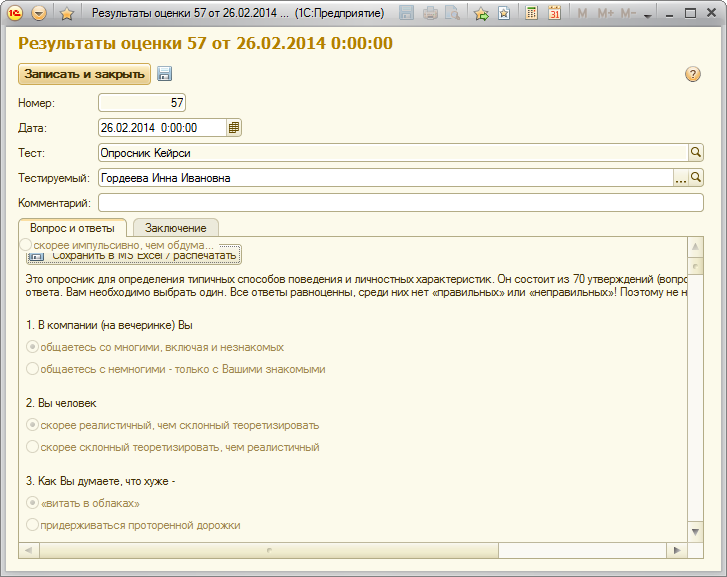727x577 pixels.
Task: Click the horizontal scrollbar right arrow
Action: pyautogui.click(x=677, y=550)
